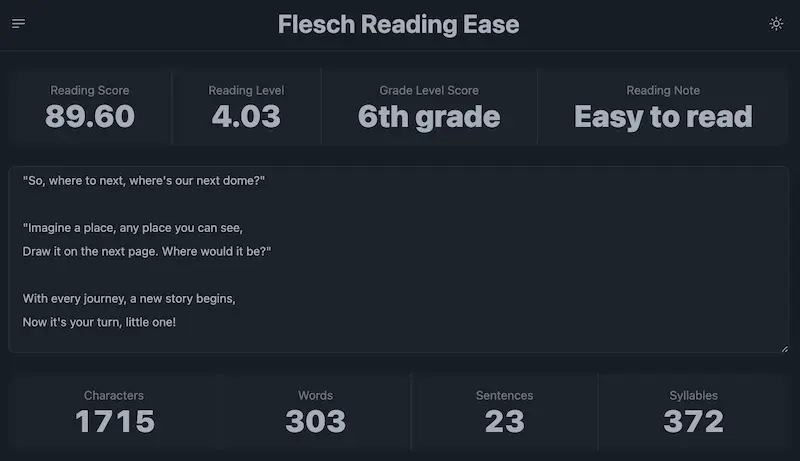This screenshot has height=461, width=800.
Task: Toggle light mode with sun icon
Action: (x=776, y=23)
